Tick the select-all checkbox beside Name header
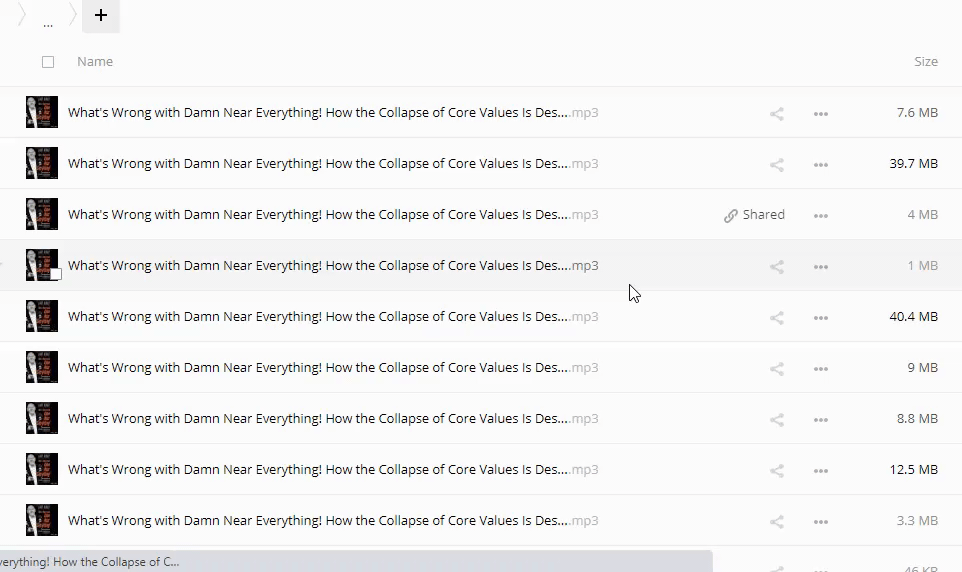This screenshot has width=962, height=572. pyautogui.click(x=48, y=62)
